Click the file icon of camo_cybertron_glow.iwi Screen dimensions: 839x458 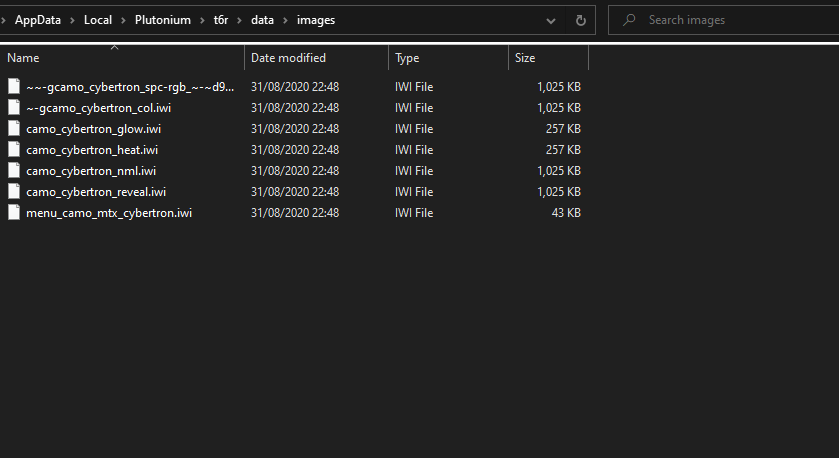pos(14,129)
